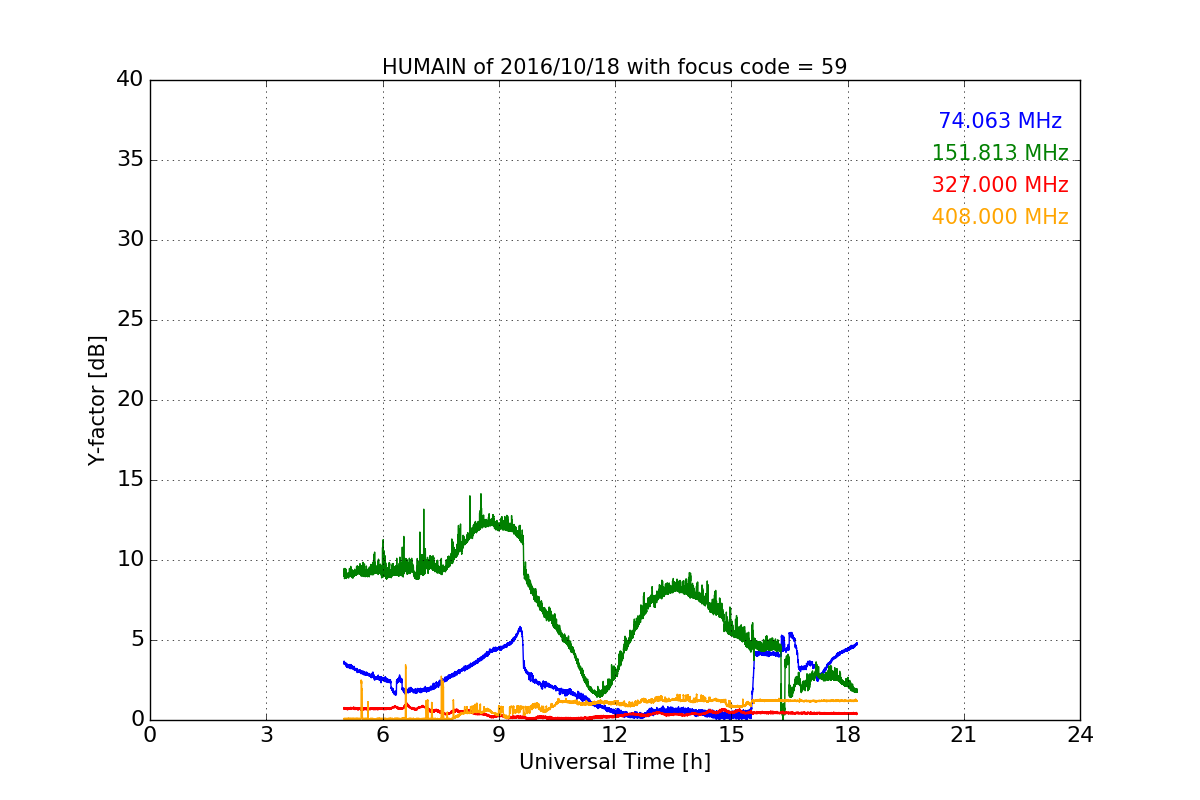This screenshot has width=1200, height=800.
Task: Click the blue curve's peak near 9.5 h
Action: (520, 628)
